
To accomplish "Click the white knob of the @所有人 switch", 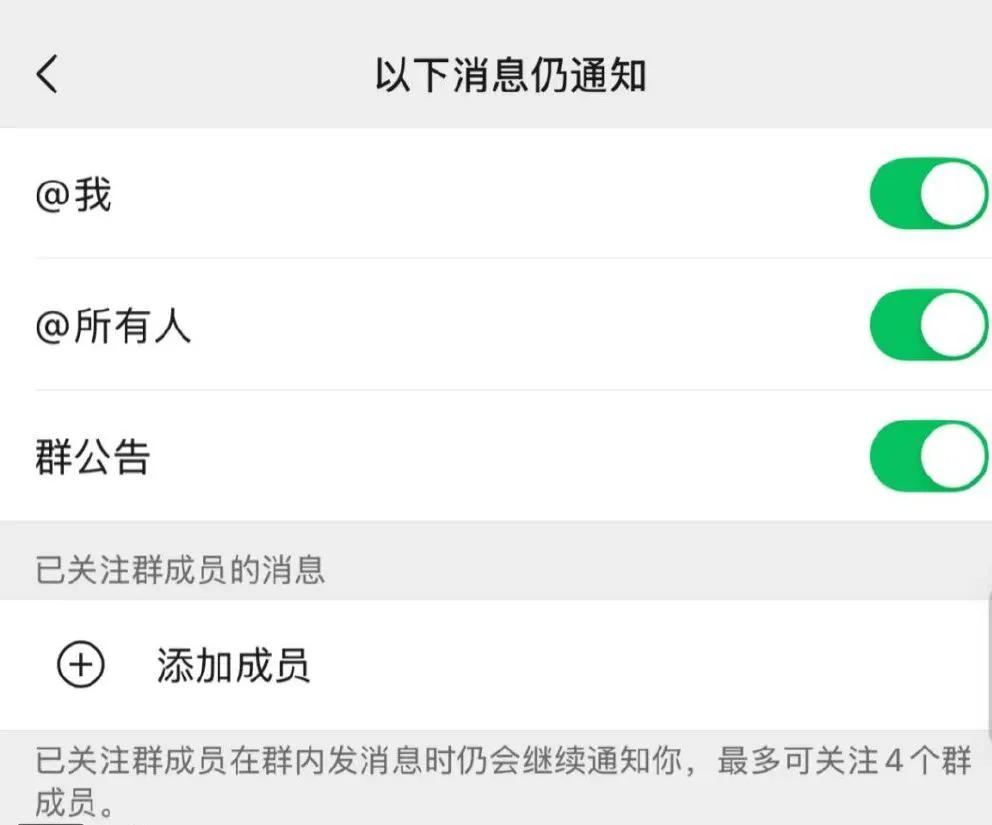I will pyautogui.click(x=953, y=325).
